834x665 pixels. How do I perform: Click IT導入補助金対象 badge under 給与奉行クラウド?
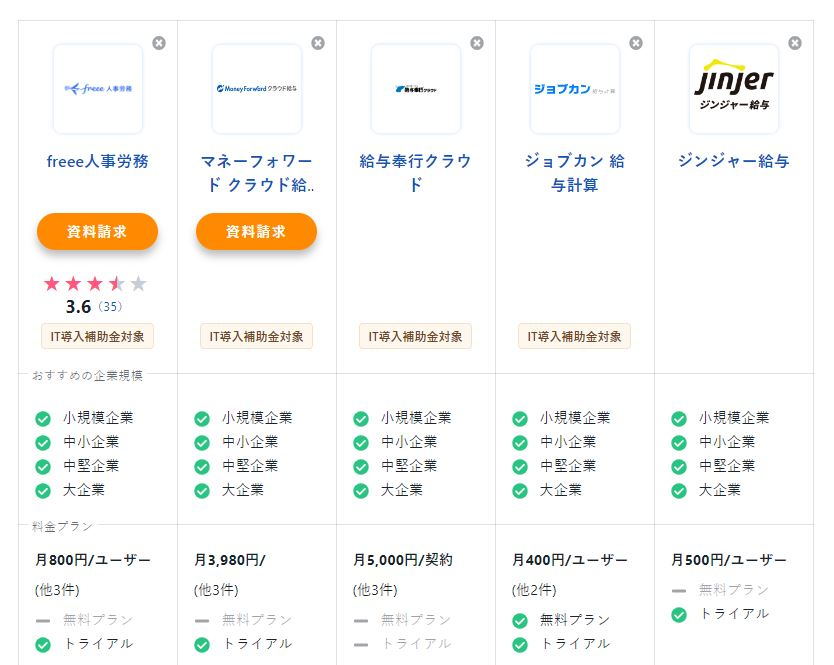tap(416, 337)
